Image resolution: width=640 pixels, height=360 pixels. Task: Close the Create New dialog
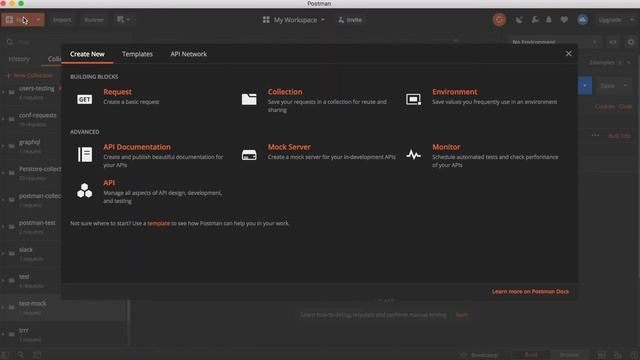coord(569,53)
